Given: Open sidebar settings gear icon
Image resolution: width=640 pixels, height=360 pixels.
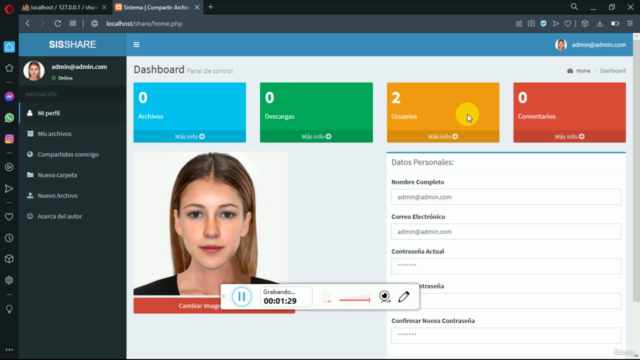Looking at the screenshot, I should click(9, 280).
